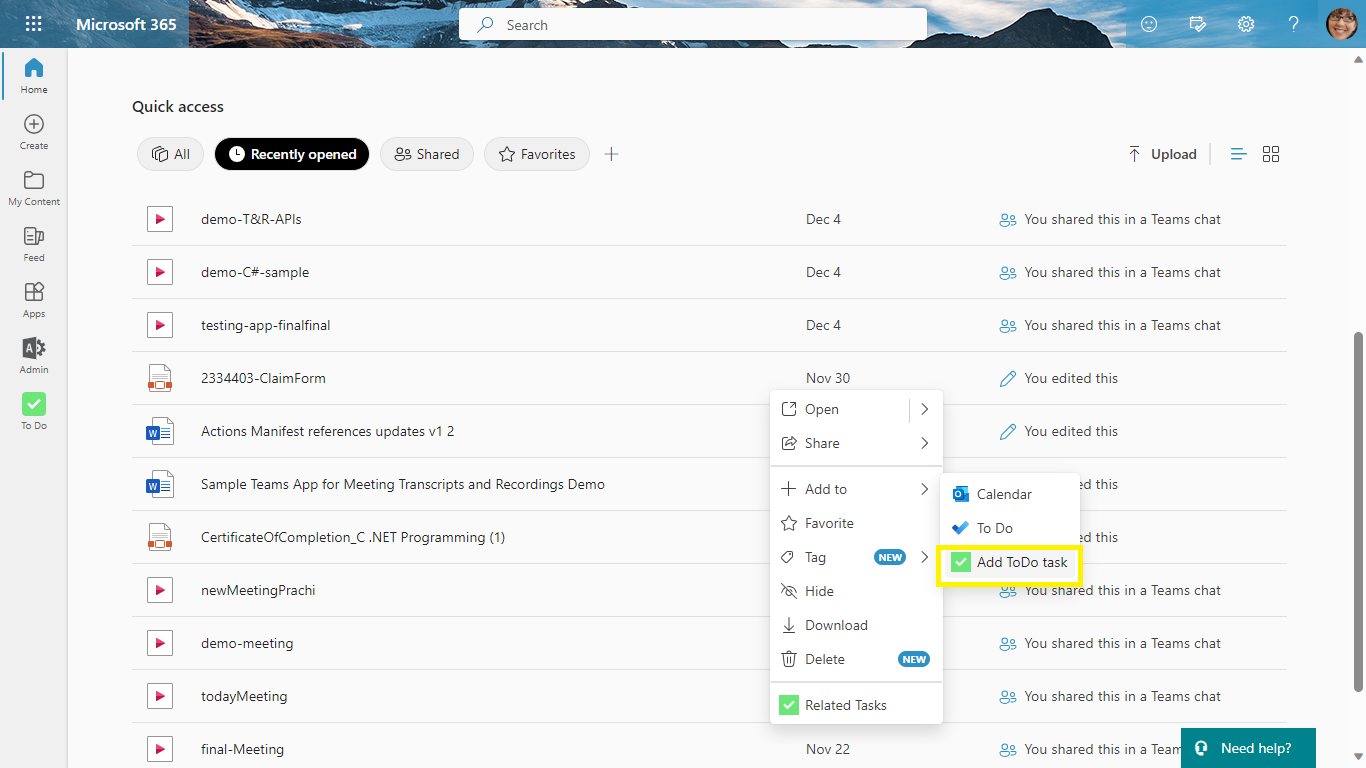Select Related Tasks in context menu

[x=856, y=705]
